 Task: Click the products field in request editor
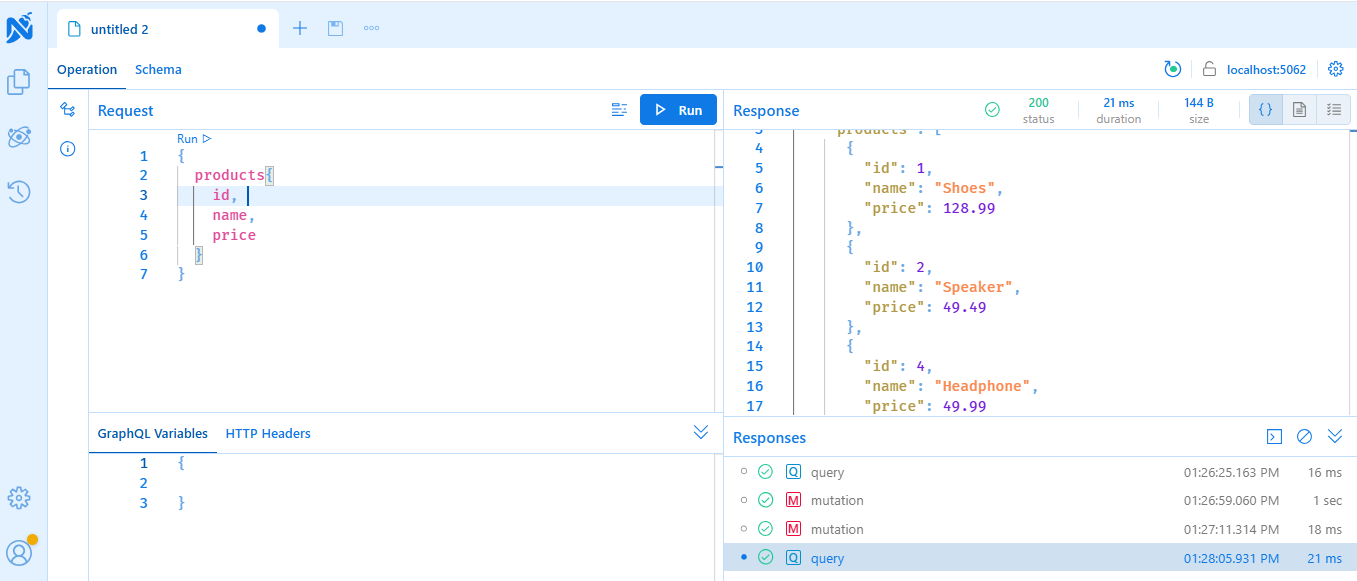pos(230,175)
